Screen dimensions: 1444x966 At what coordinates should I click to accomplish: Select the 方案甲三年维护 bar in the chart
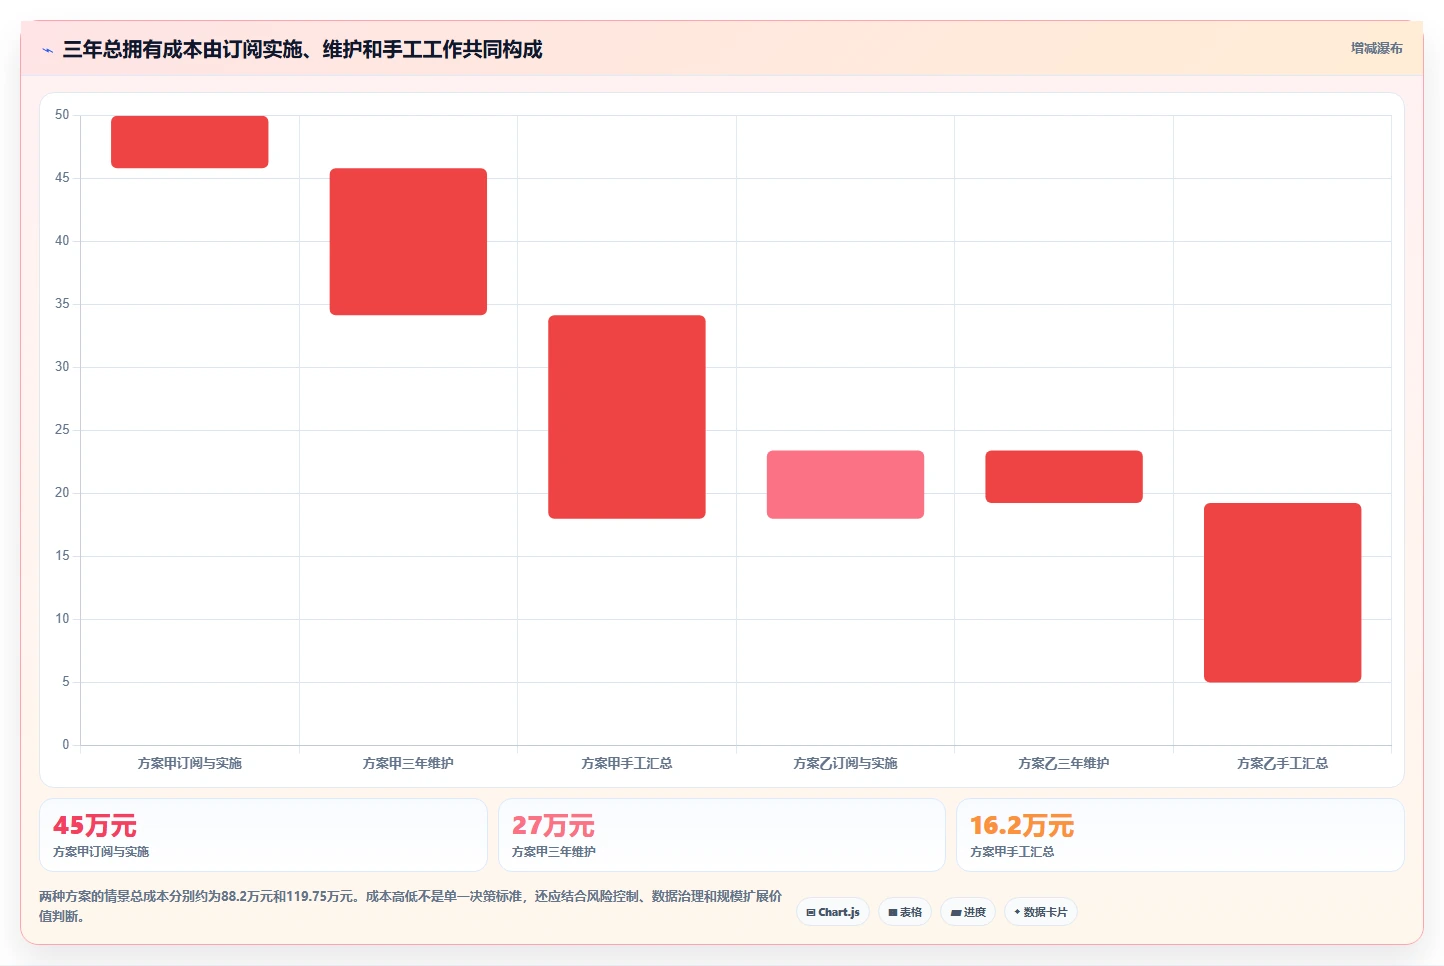[x=408, y=242]
